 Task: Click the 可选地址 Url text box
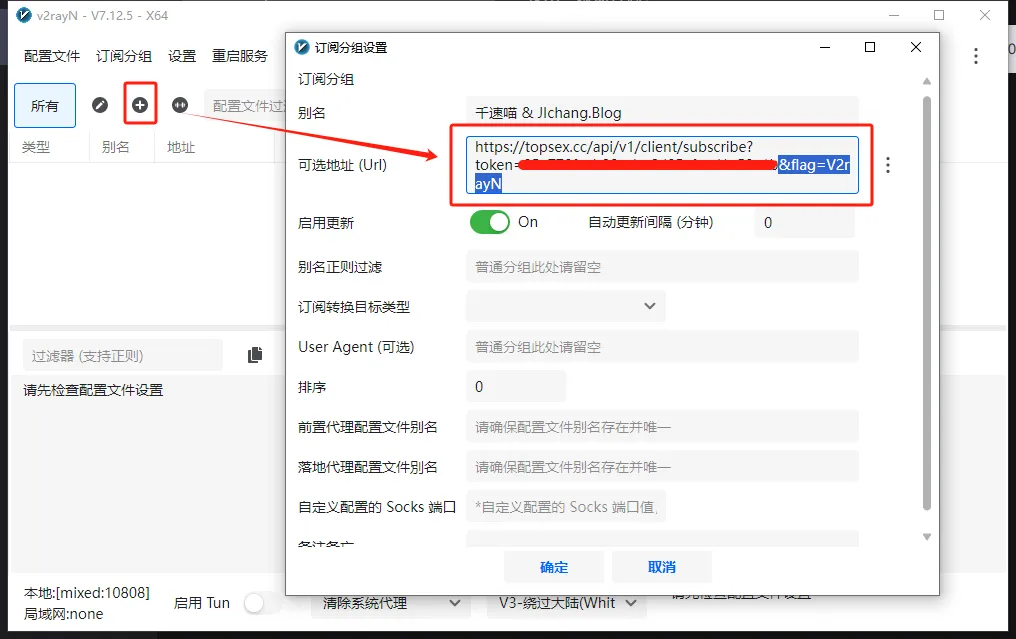coord(662,165)
